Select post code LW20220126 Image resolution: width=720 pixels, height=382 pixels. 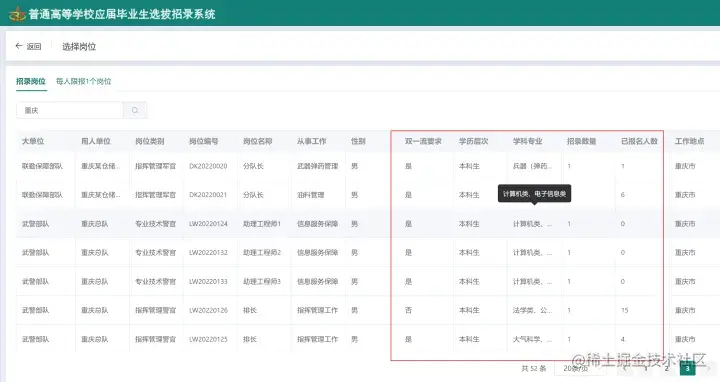(208, 310)
